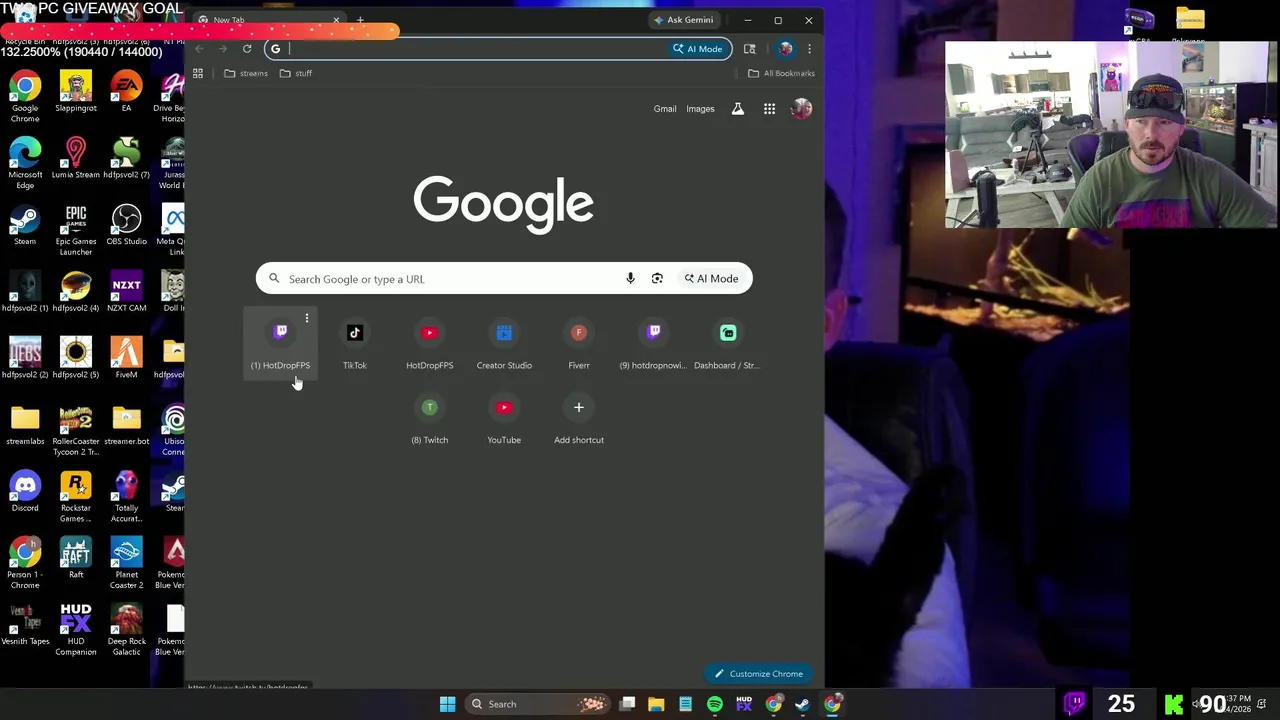Open Gmail link
The height and width of the screenshot is (720, 1280).
[x=665, y=109]
